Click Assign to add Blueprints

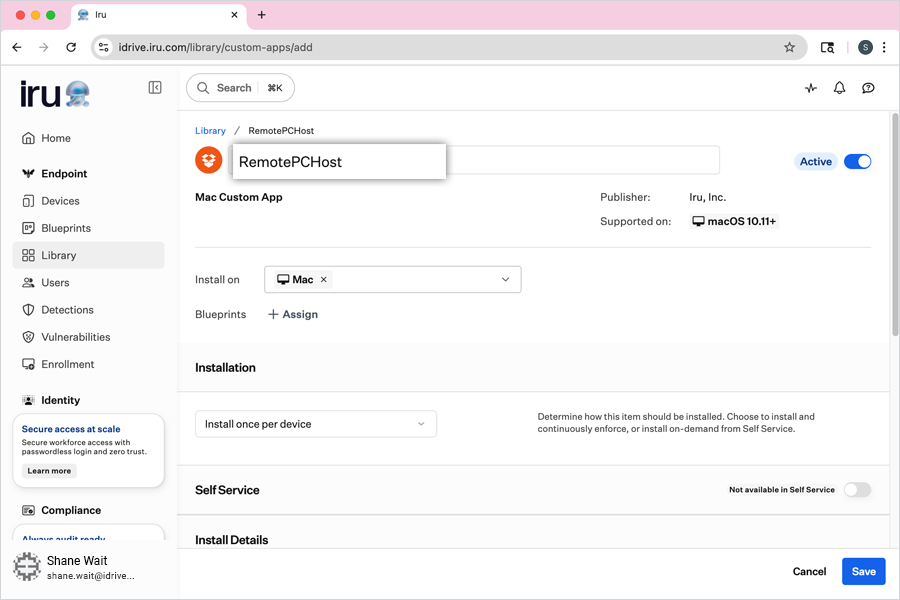293,314
